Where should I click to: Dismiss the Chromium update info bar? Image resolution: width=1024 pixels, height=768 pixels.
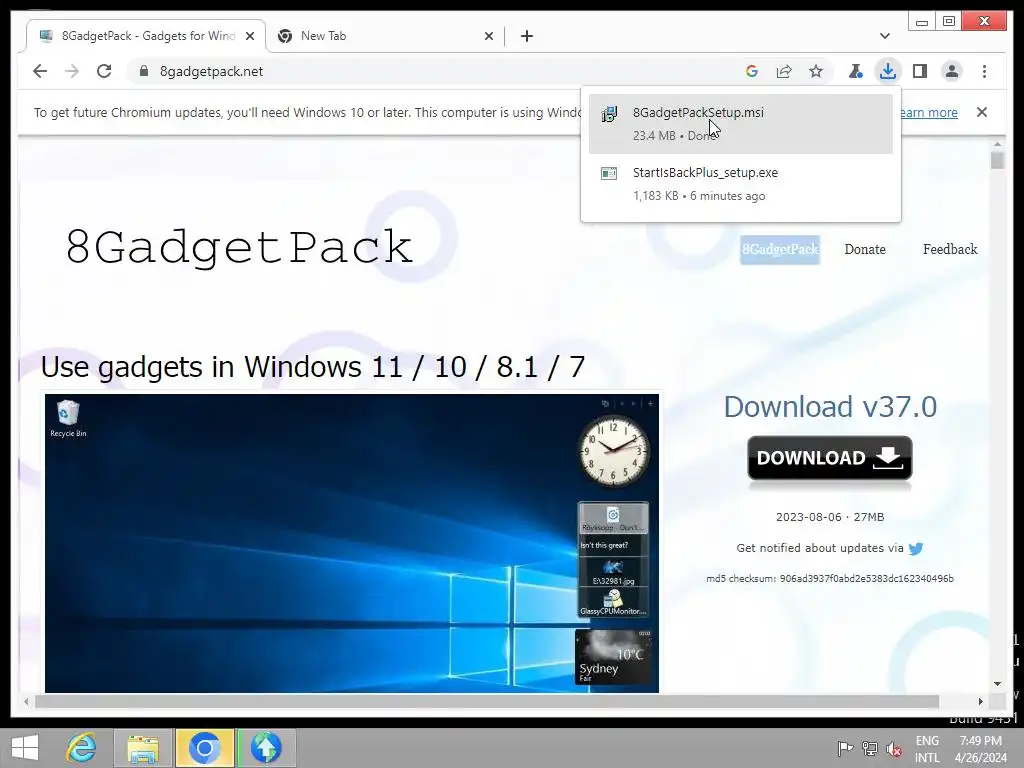point(982,112)
